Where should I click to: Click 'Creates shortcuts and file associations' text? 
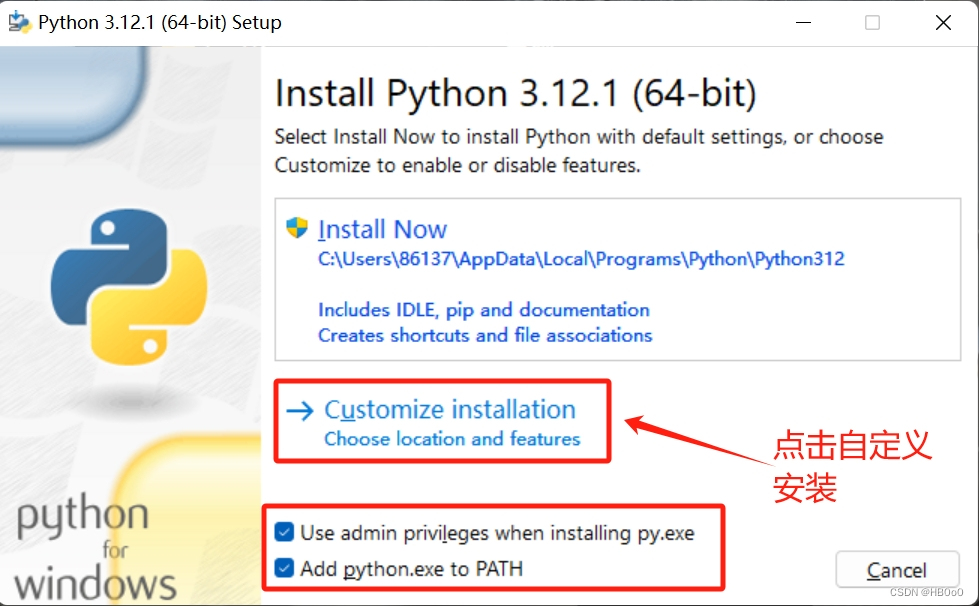[485, 335]
